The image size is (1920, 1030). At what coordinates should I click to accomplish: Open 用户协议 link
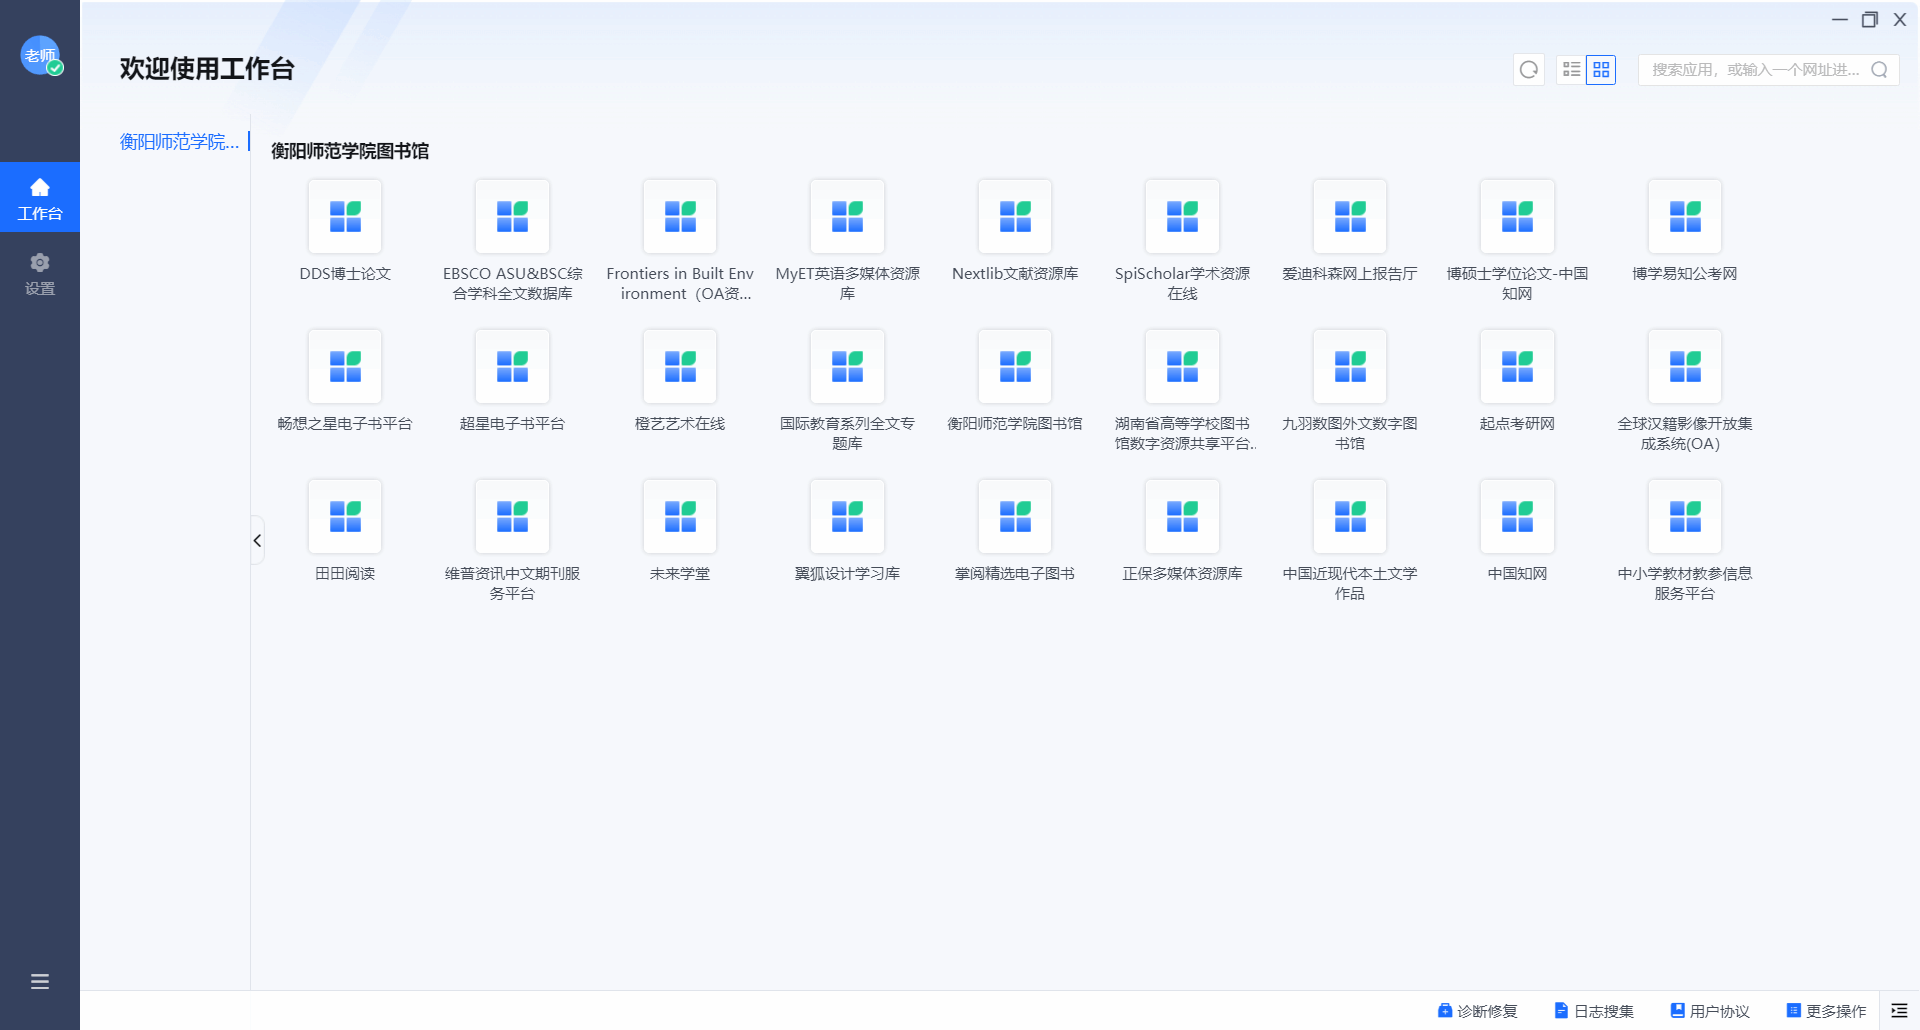pyautogui.click(x=1710, y=1011)
